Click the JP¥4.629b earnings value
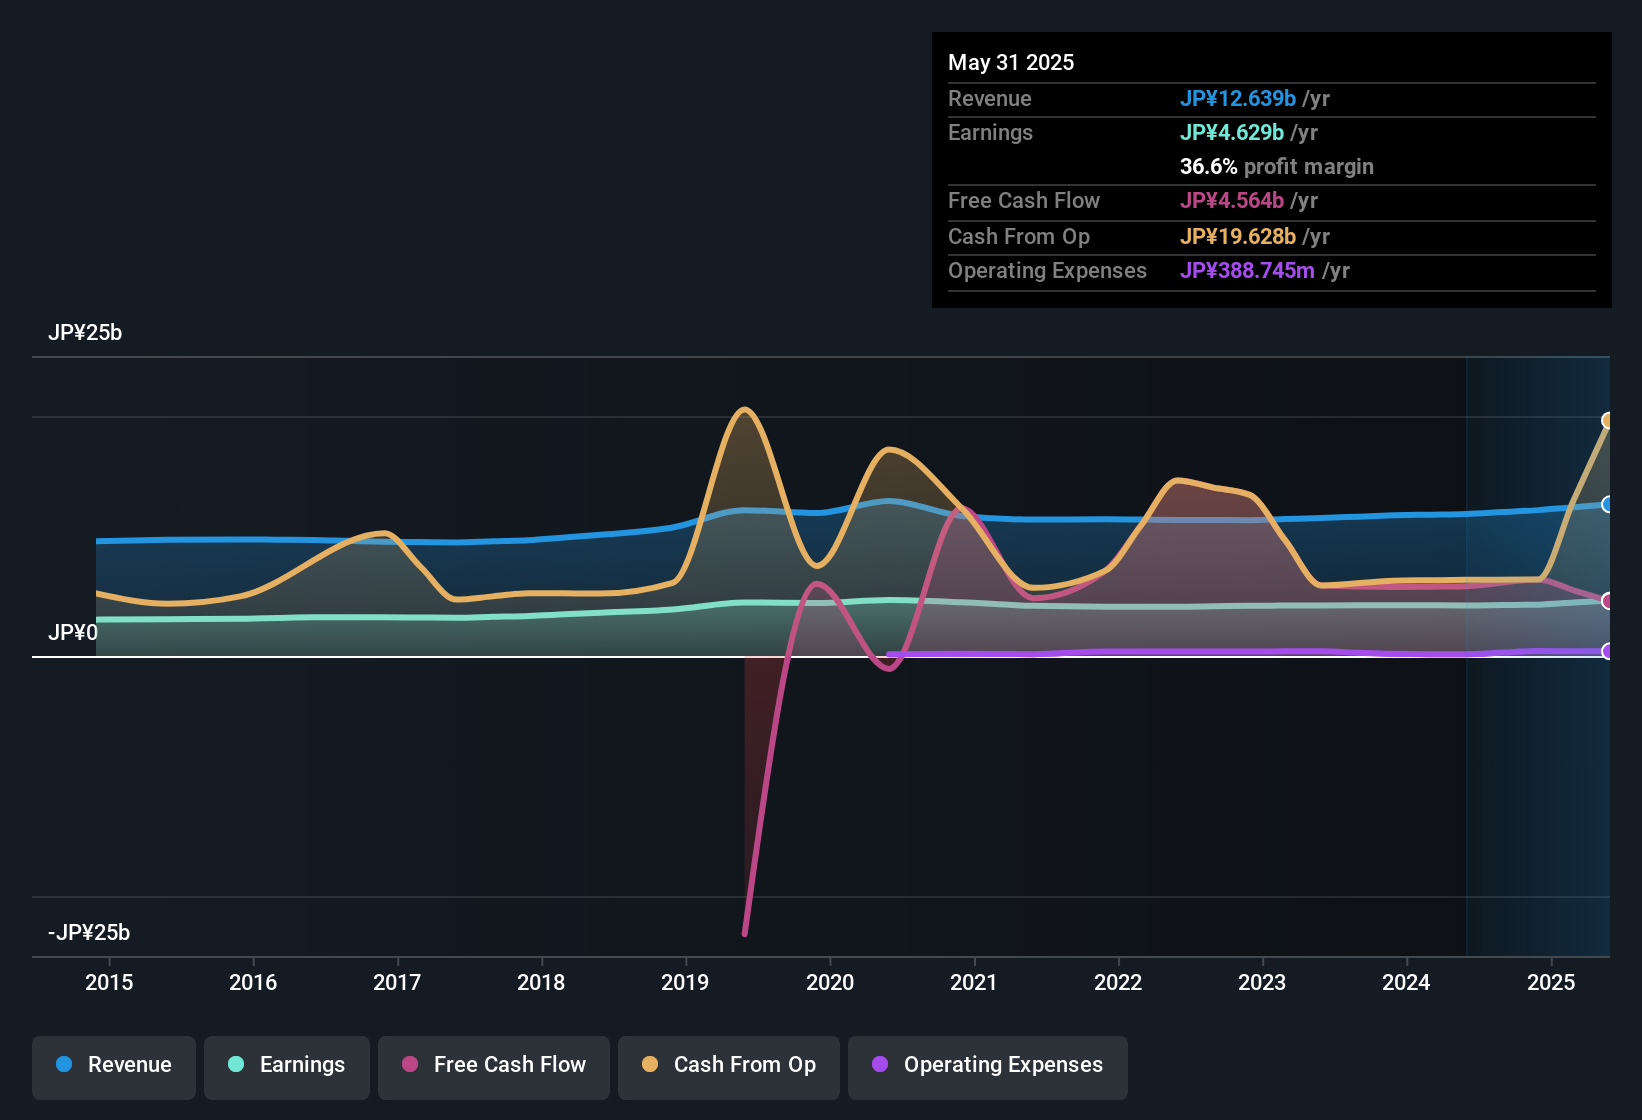This screenshot has width=1642, height=1120. [x=1232, y=132]
